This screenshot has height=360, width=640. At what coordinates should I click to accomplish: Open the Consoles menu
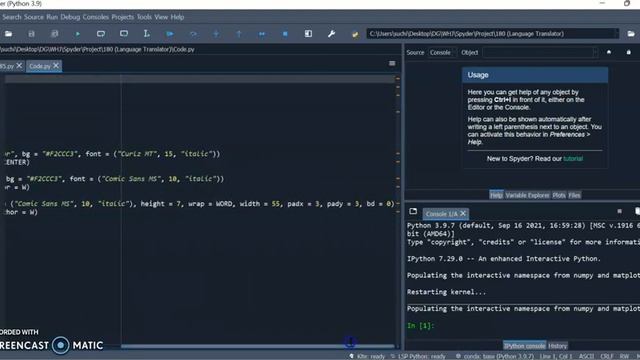96,17
